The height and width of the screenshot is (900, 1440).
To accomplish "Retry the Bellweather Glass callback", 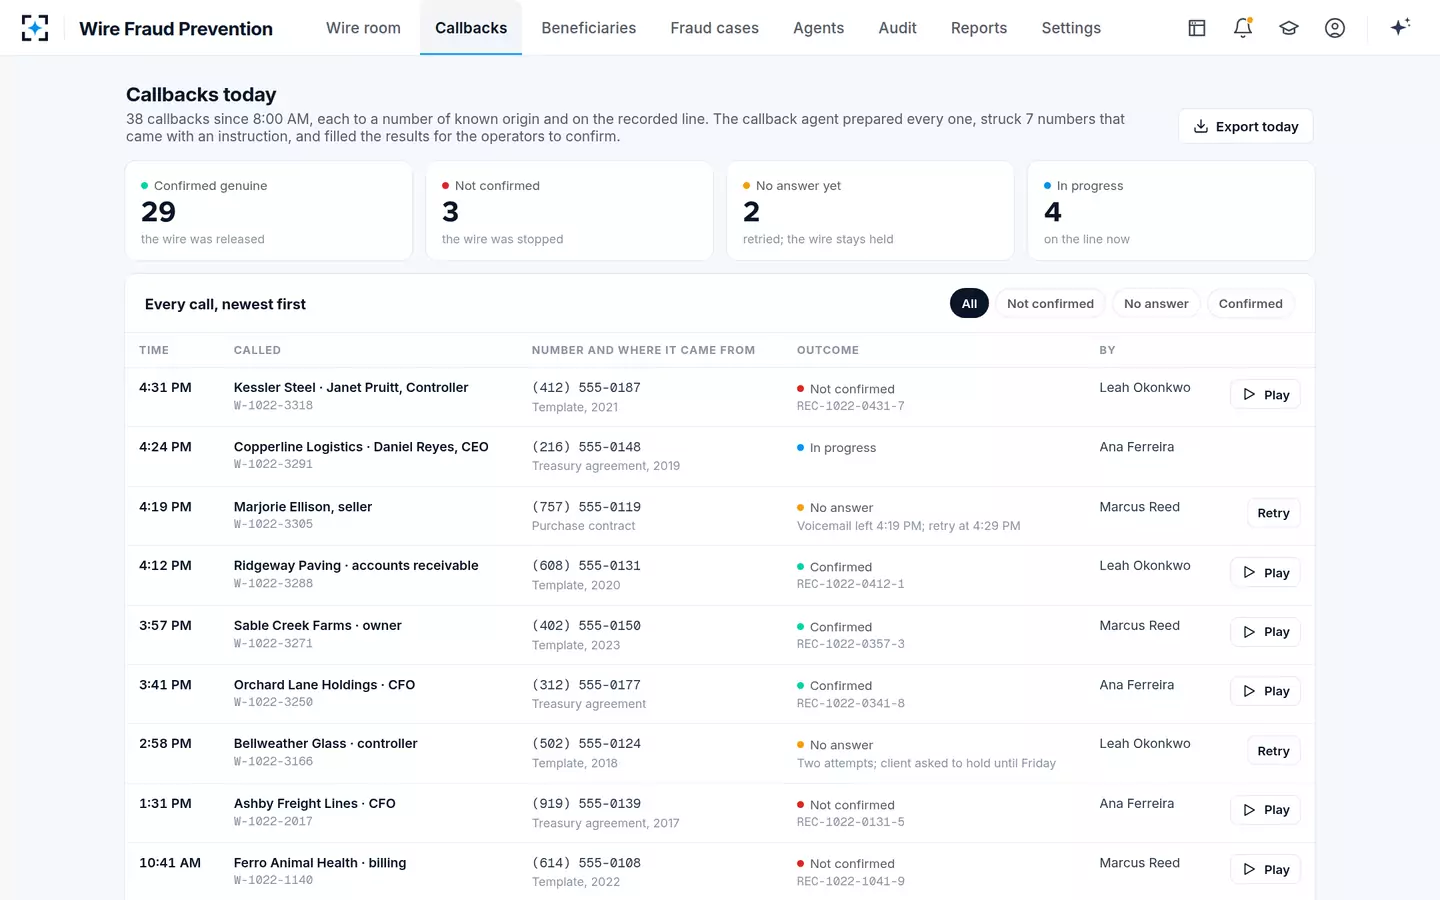I will tap(1273, 751).
